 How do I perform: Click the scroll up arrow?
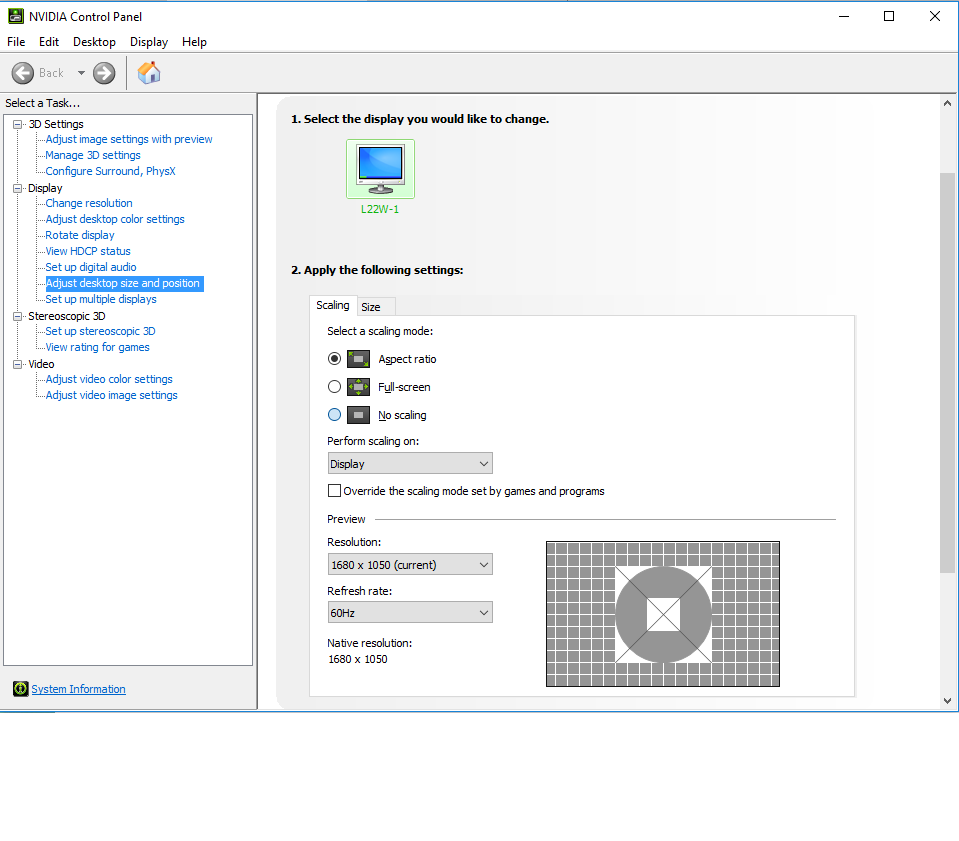pos(947,103)
